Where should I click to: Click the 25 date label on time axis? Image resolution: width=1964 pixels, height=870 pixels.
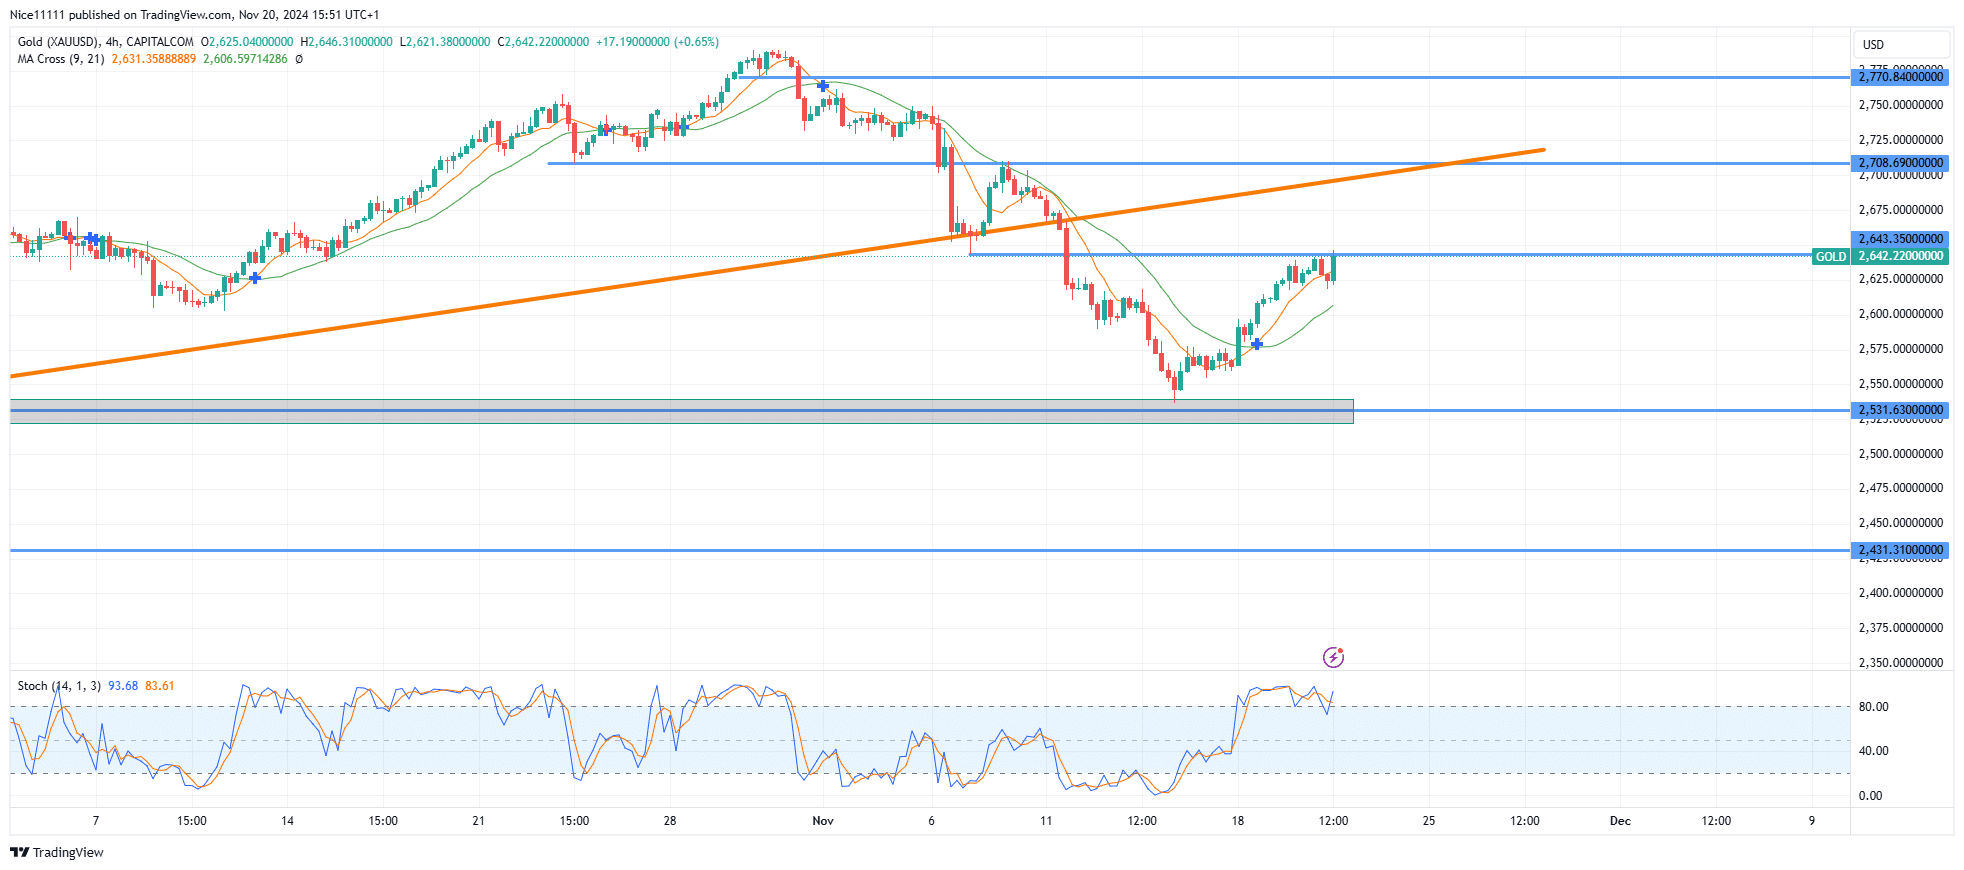click(1429, 821)
